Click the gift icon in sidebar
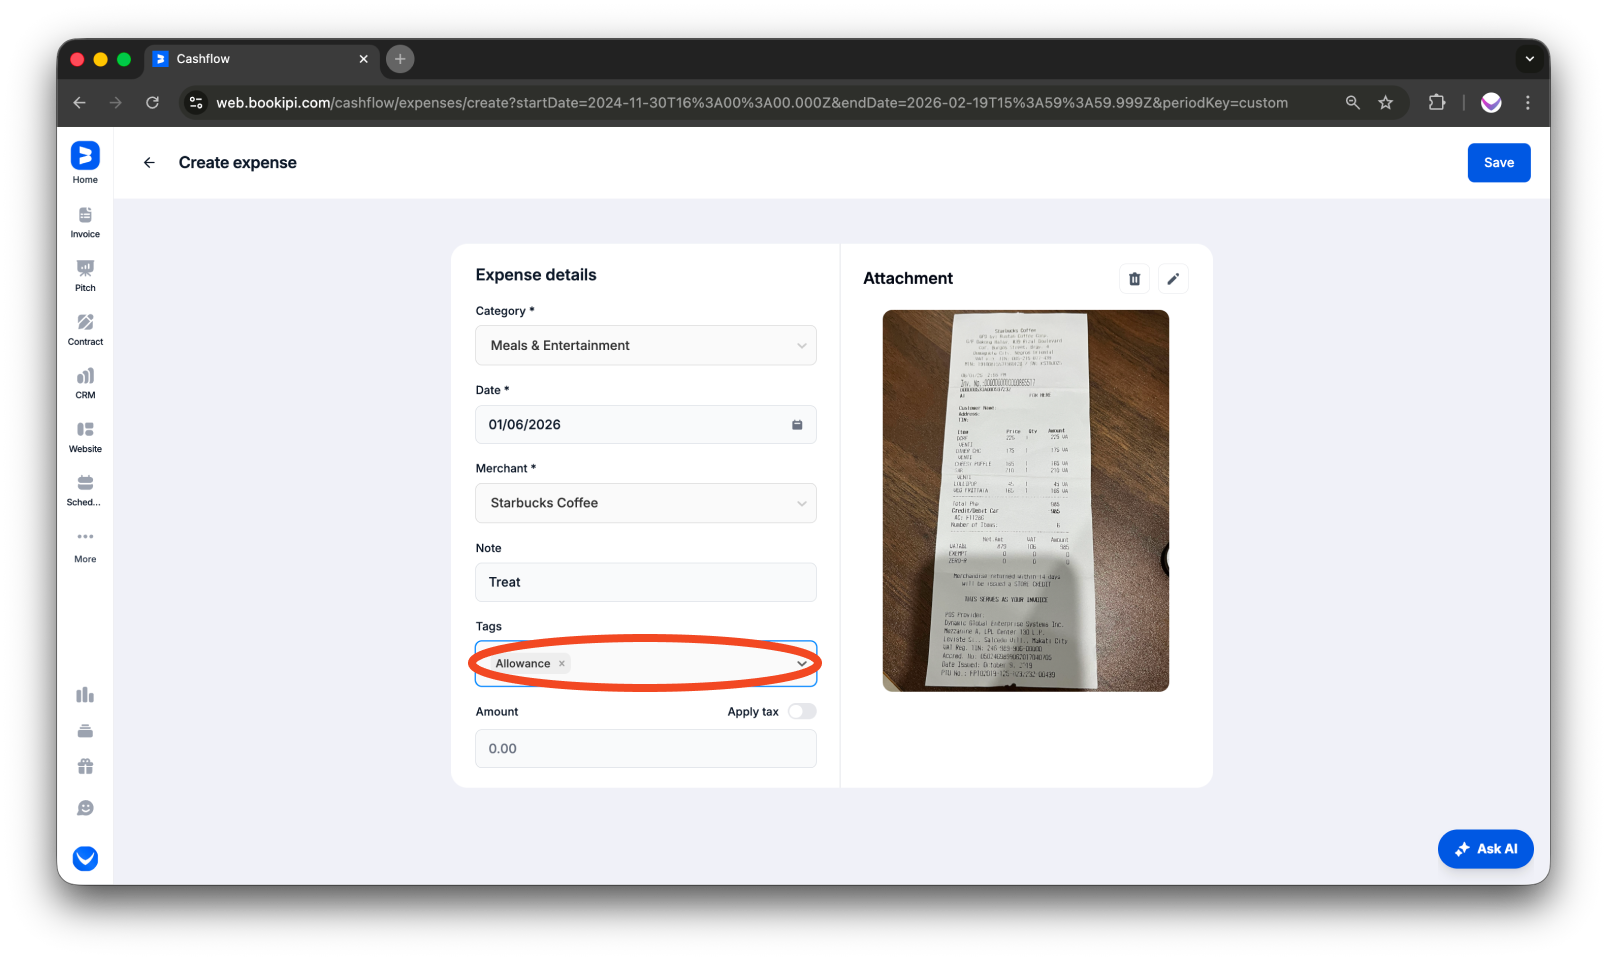 (85, 767)
